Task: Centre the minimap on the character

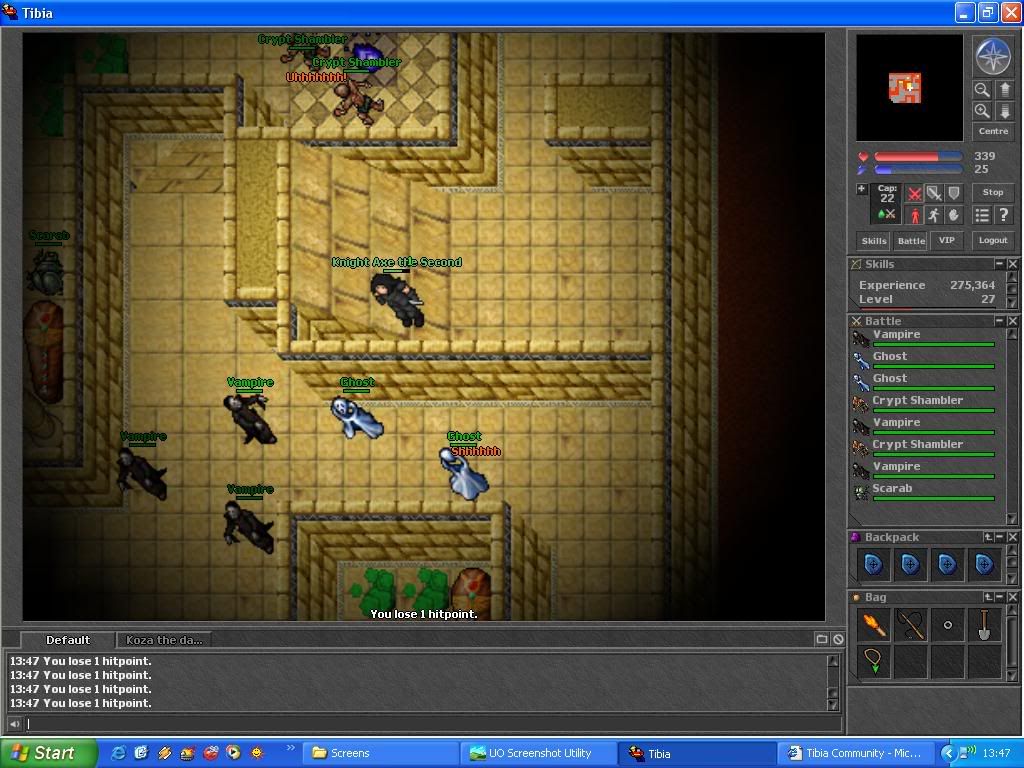Action: (993, 131)
